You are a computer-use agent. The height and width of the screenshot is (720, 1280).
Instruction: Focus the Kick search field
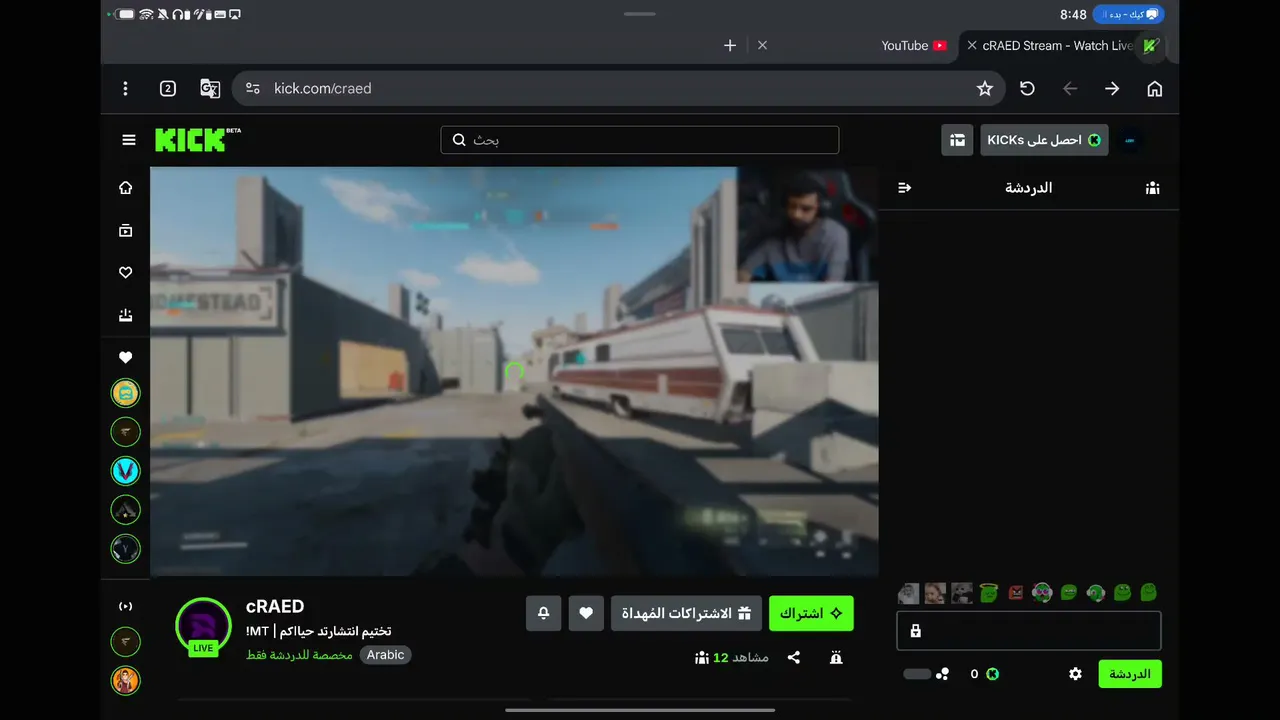[640, 140]
